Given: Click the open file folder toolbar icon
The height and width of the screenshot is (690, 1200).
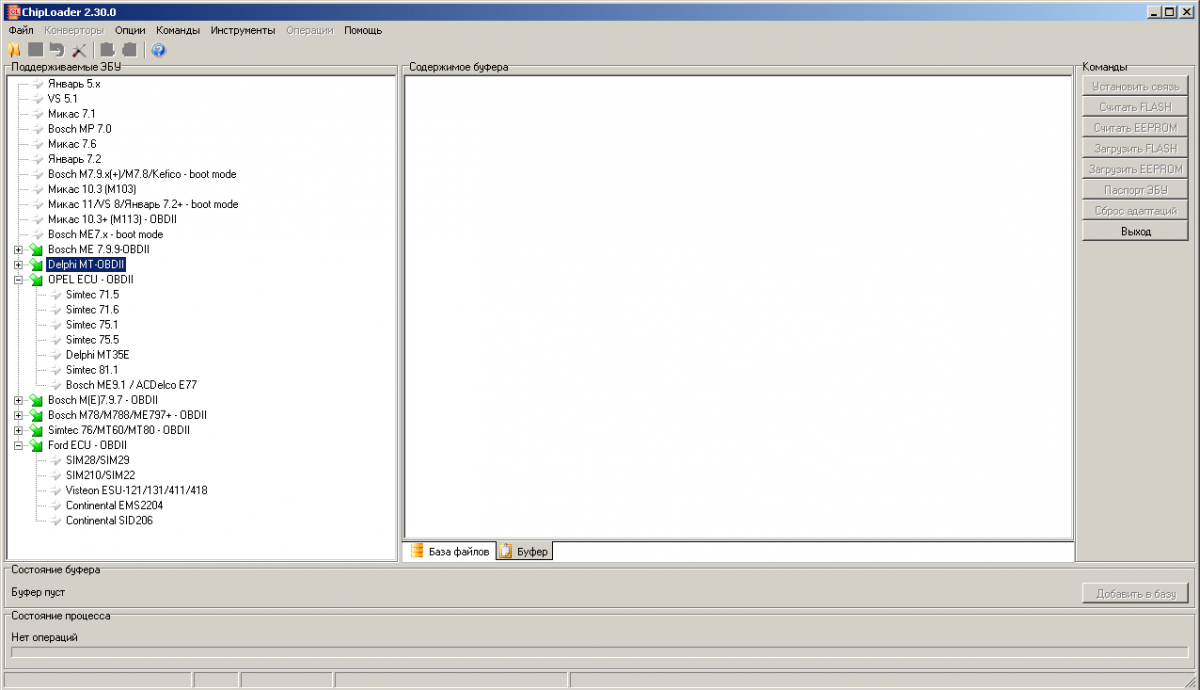Looking at the screenshot, I should (x=14, y=49).
